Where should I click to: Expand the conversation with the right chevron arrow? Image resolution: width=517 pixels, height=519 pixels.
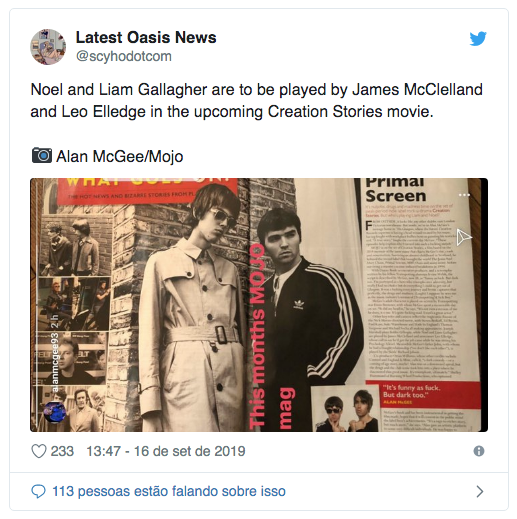[x=480, y=491]
